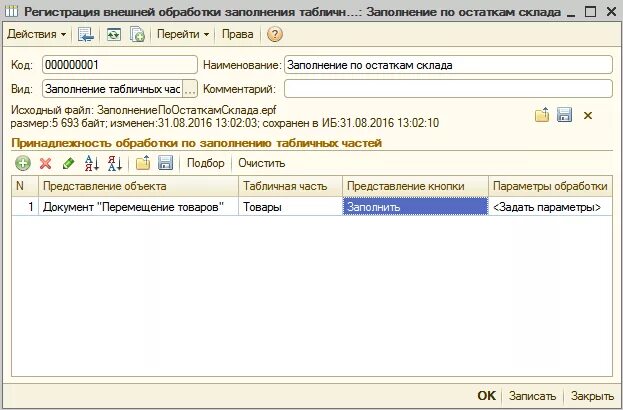Edit the row with the pencil icon

coord(68,163)
